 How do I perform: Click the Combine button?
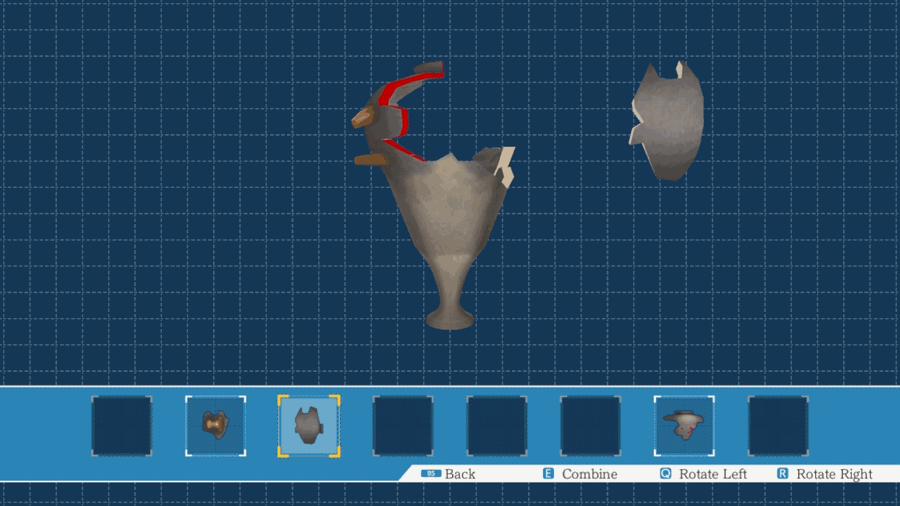point(580,474)
